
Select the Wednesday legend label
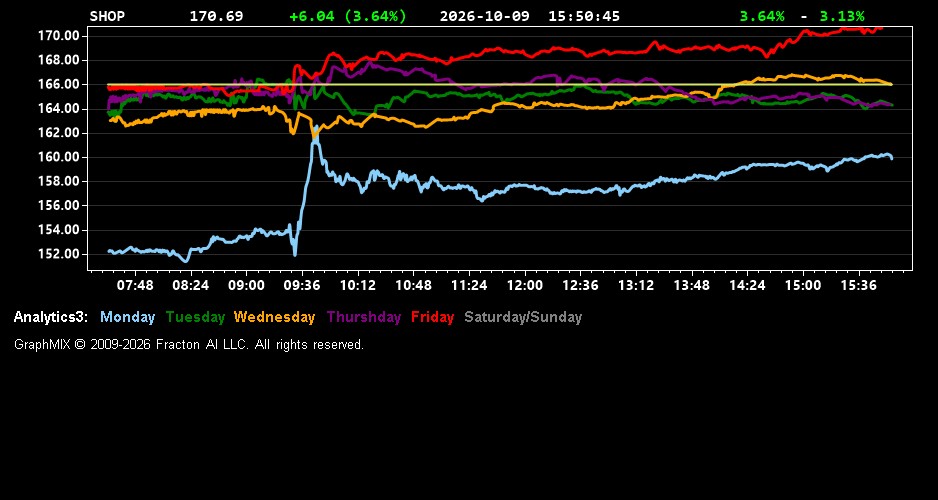[275, 318]
